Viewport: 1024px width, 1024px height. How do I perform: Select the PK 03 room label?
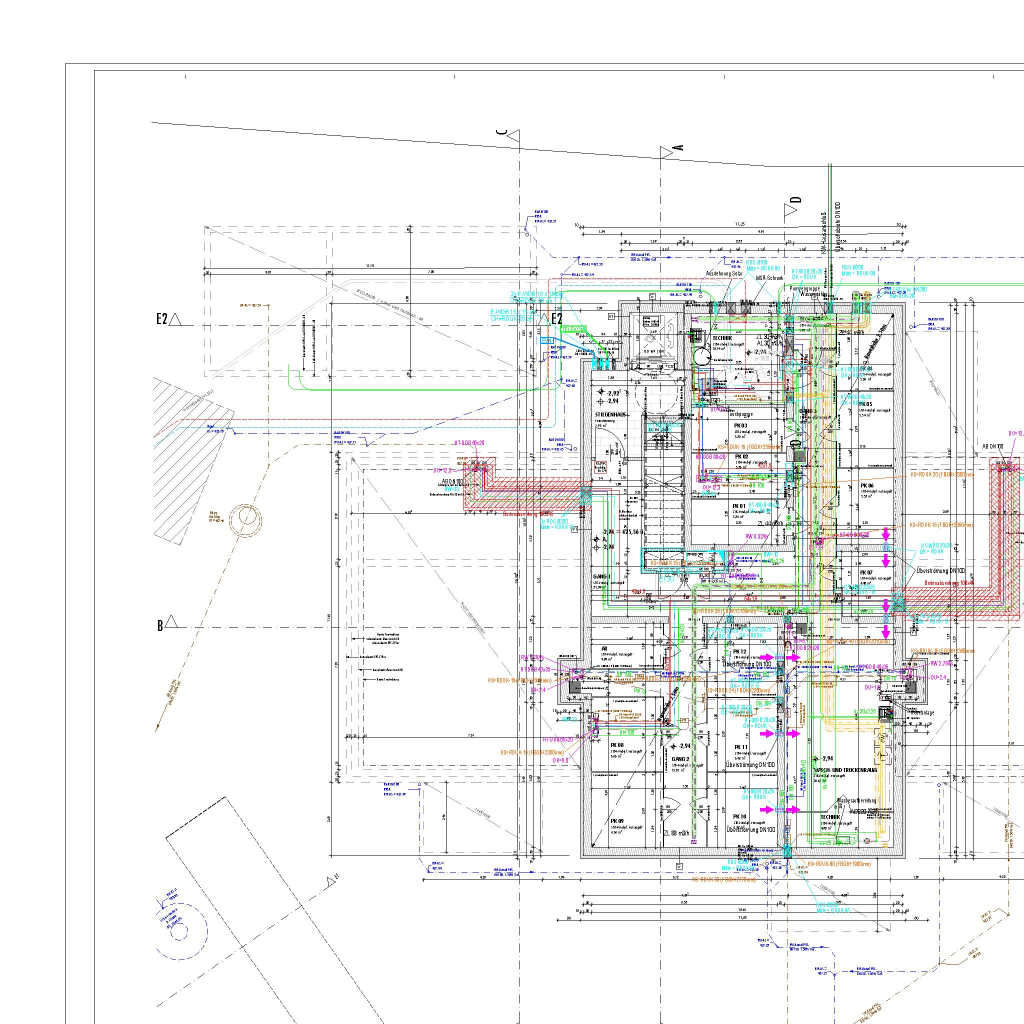click(x=741, y=425)
